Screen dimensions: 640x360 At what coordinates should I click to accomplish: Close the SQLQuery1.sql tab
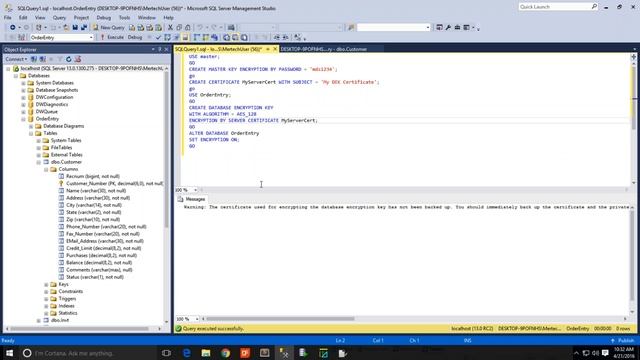275,49
